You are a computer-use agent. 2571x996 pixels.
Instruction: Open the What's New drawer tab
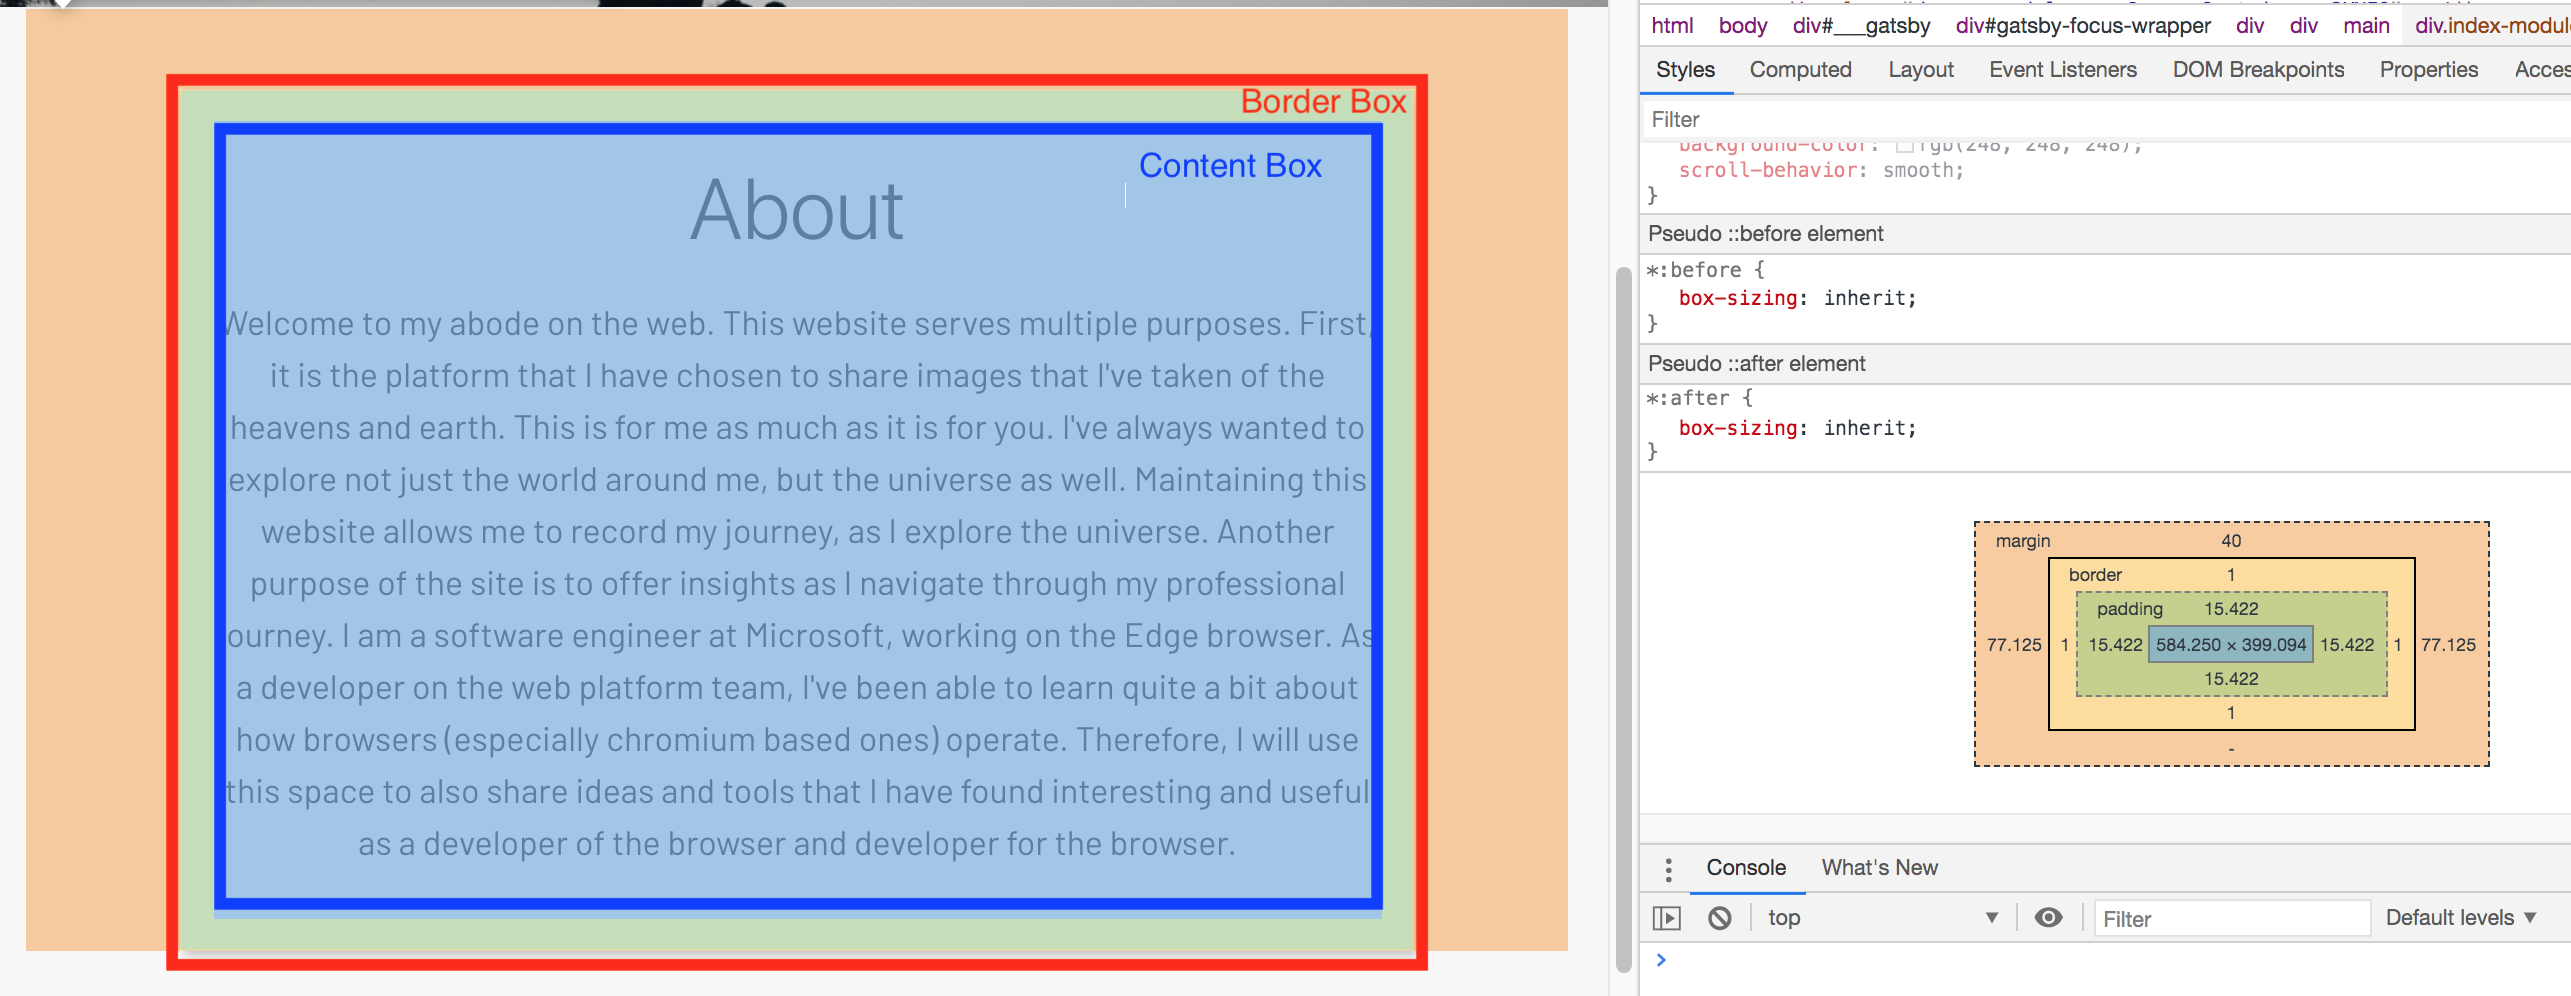[x=1879, y=868]
